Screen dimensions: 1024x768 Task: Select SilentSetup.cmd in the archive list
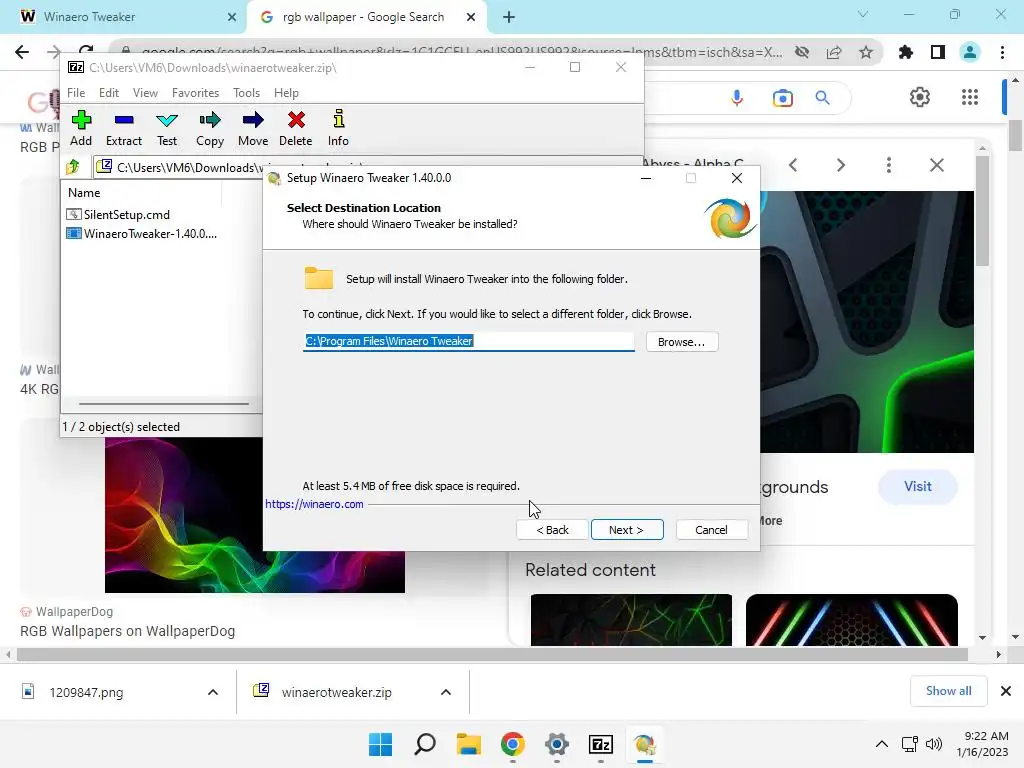point(119,214)
